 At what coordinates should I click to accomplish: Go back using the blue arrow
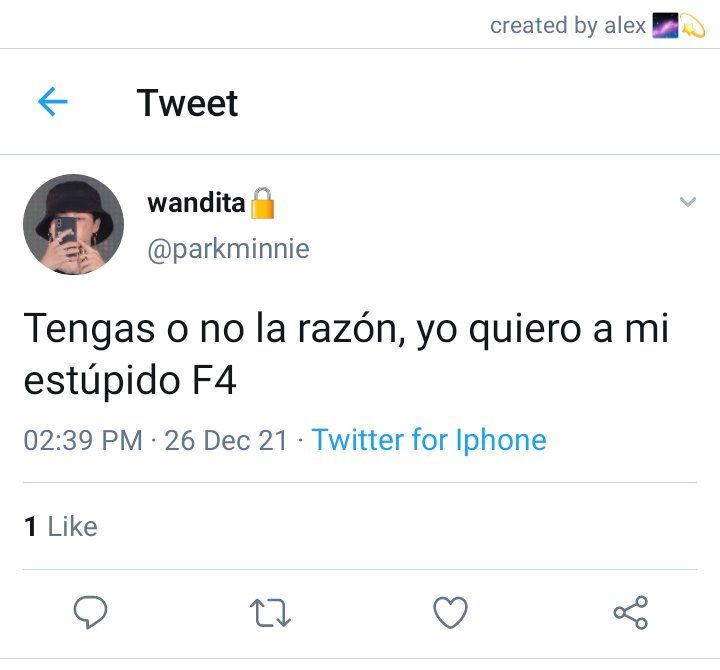click(53, 101)
